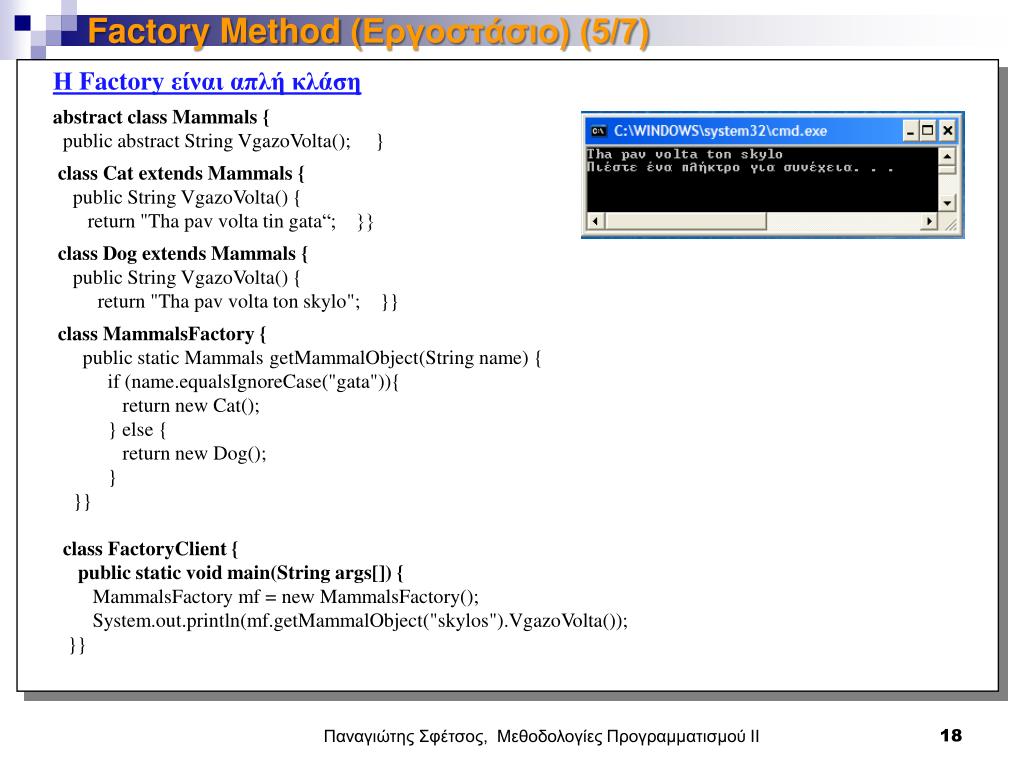Screen dimensions: 1024x768
Task: Close the cmd.exe window
Action: tap(948, 131)
